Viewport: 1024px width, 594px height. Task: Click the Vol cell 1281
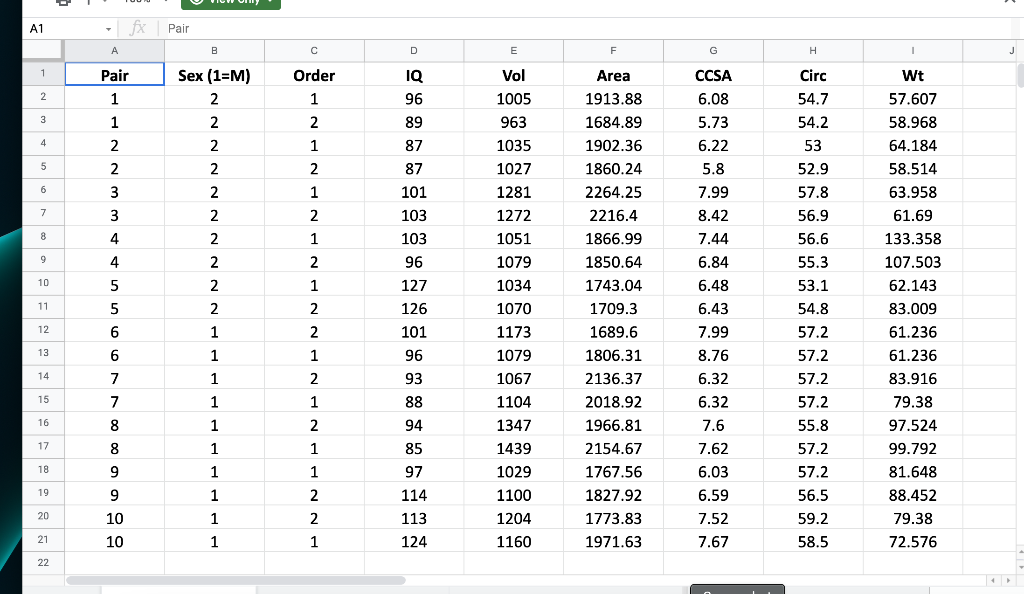coord(514,192)
